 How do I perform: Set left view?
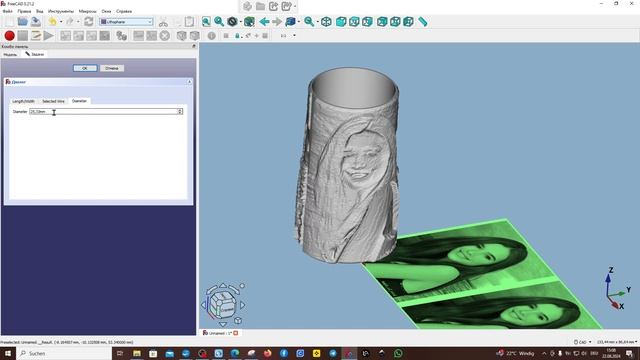point(408,22)
